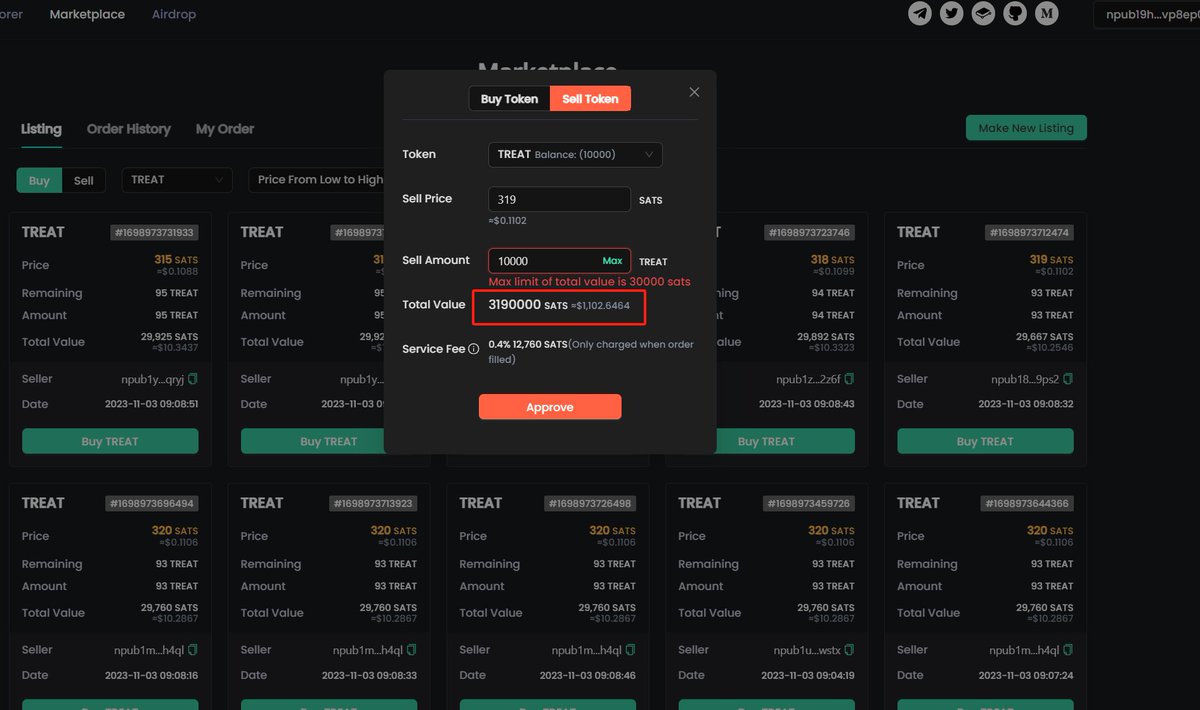Image resolution: width=1200 pixels, height=710 pixels.
Task: Click date 2023-11-03 09:08:32
Action: pos(1026,404)
